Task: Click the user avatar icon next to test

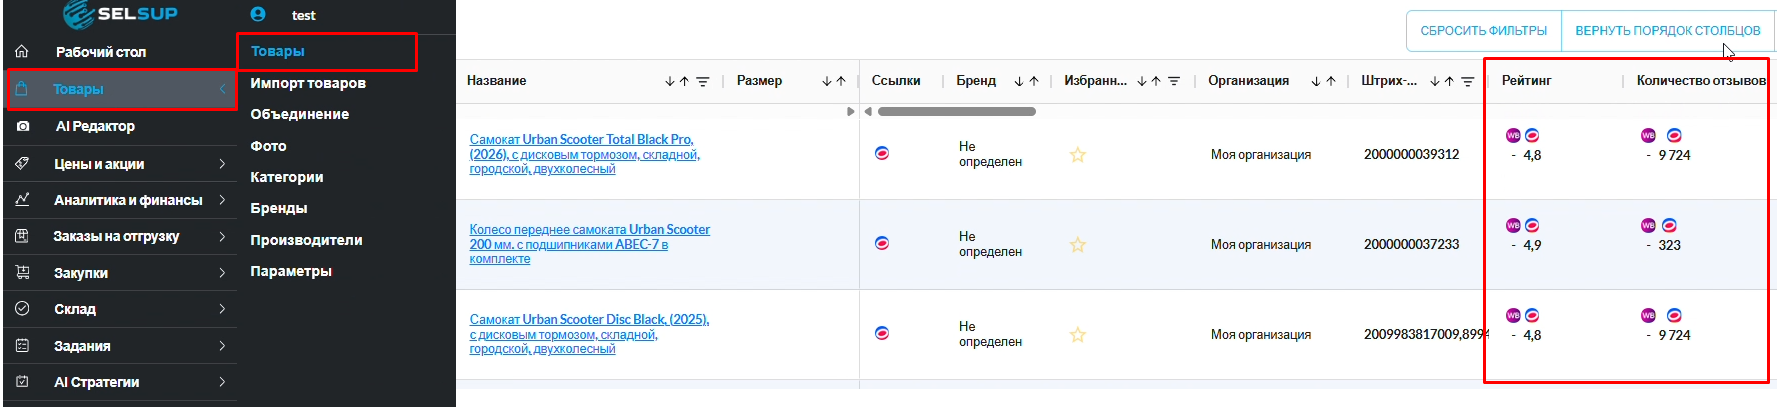Action: pos(258,15)
